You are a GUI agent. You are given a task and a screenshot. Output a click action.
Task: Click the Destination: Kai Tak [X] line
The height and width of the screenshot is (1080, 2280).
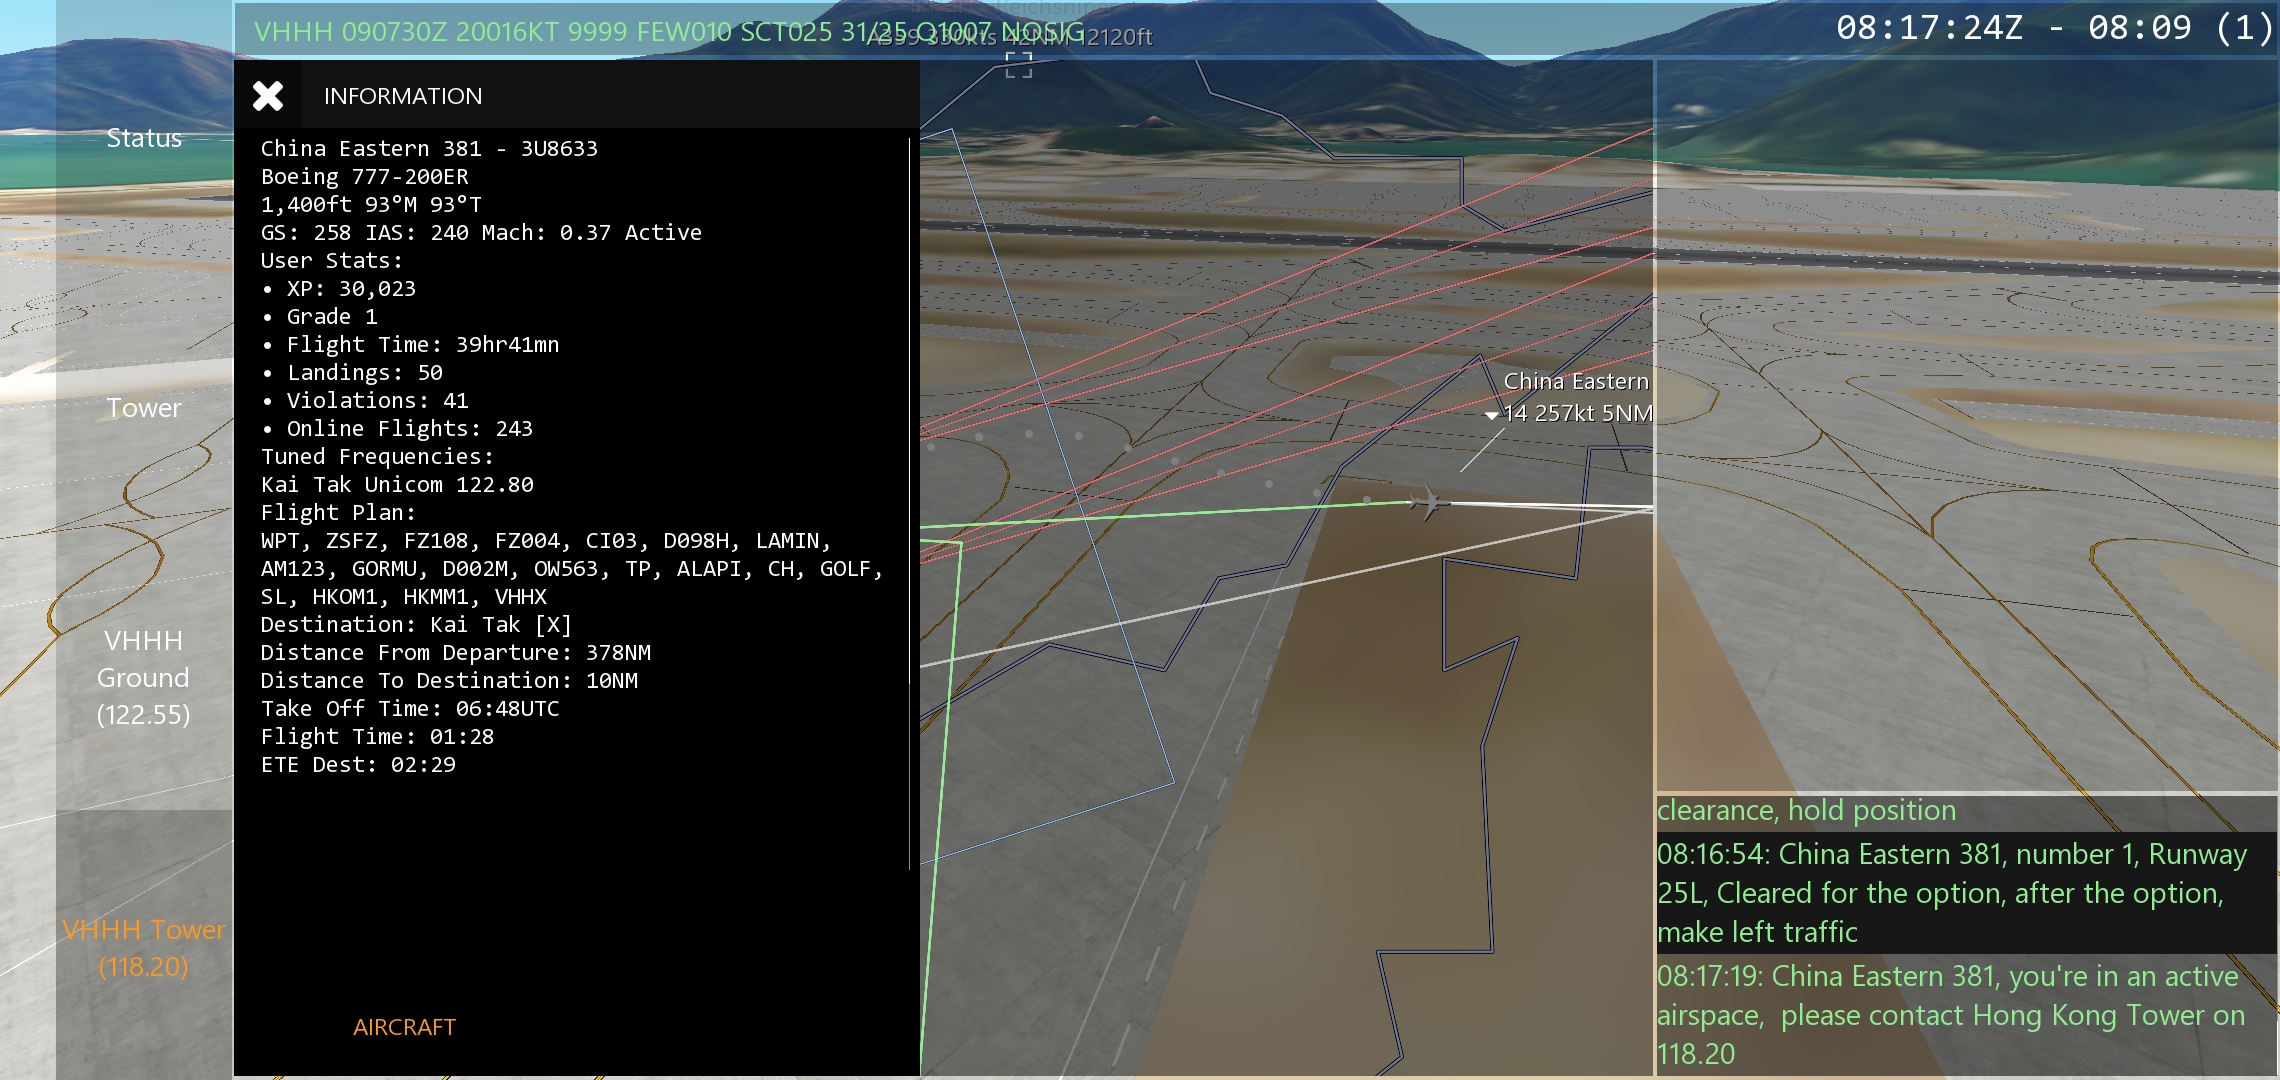(x=416, y=625)
